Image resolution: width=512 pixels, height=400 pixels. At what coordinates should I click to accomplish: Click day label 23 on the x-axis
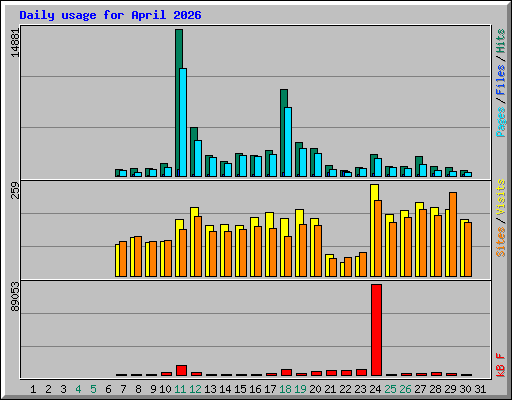tap(360, 389)
